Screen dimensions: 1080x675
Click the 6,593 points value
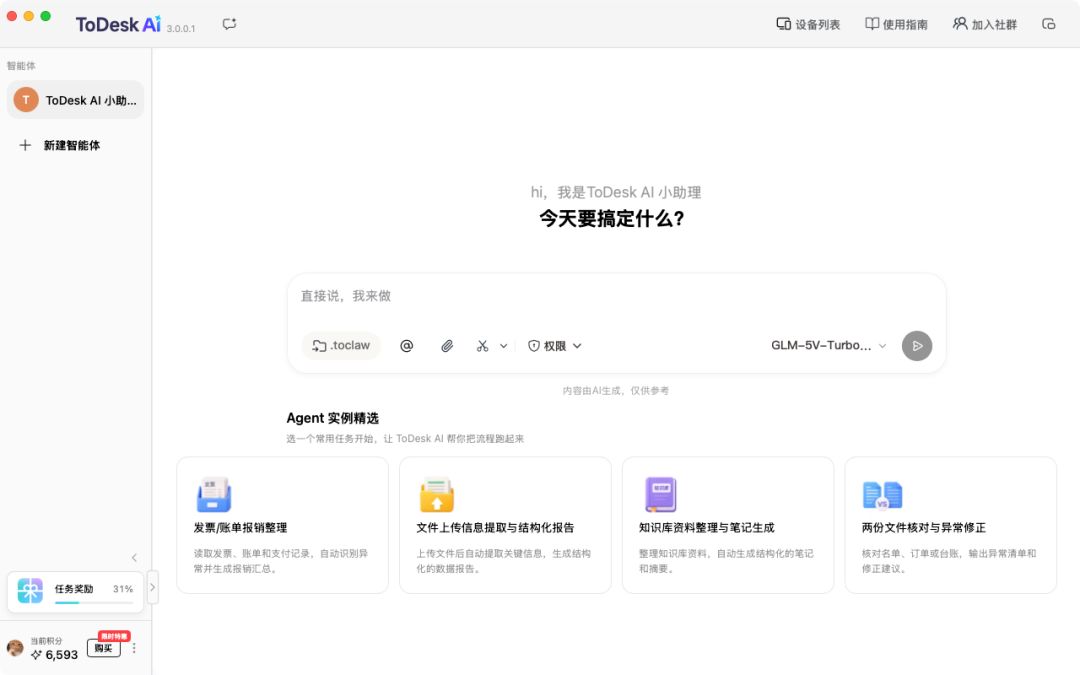(61, 655)
